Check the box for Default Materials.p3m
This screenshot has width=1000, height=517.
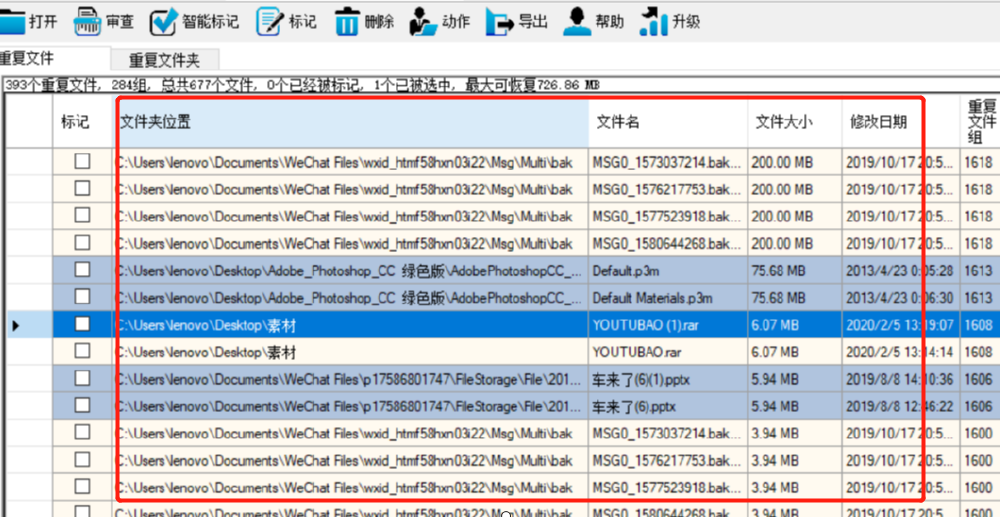pyautogui.click(x=82, y=296)
